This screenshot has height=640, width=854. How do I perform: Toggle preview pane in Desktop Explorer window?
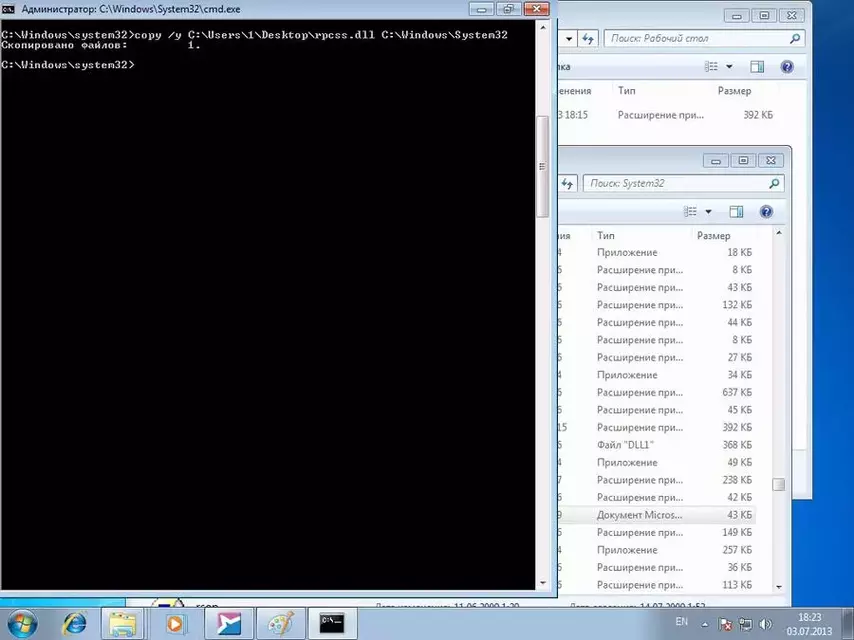(757, 66)
